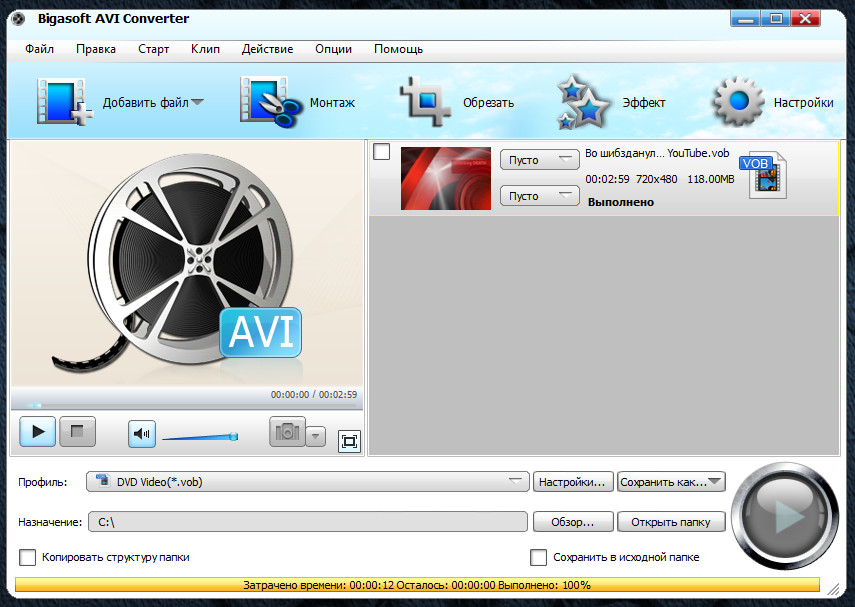855x607 pixels.
Task: Click the Монтаж label in toolbar
Action: [332, 103]
